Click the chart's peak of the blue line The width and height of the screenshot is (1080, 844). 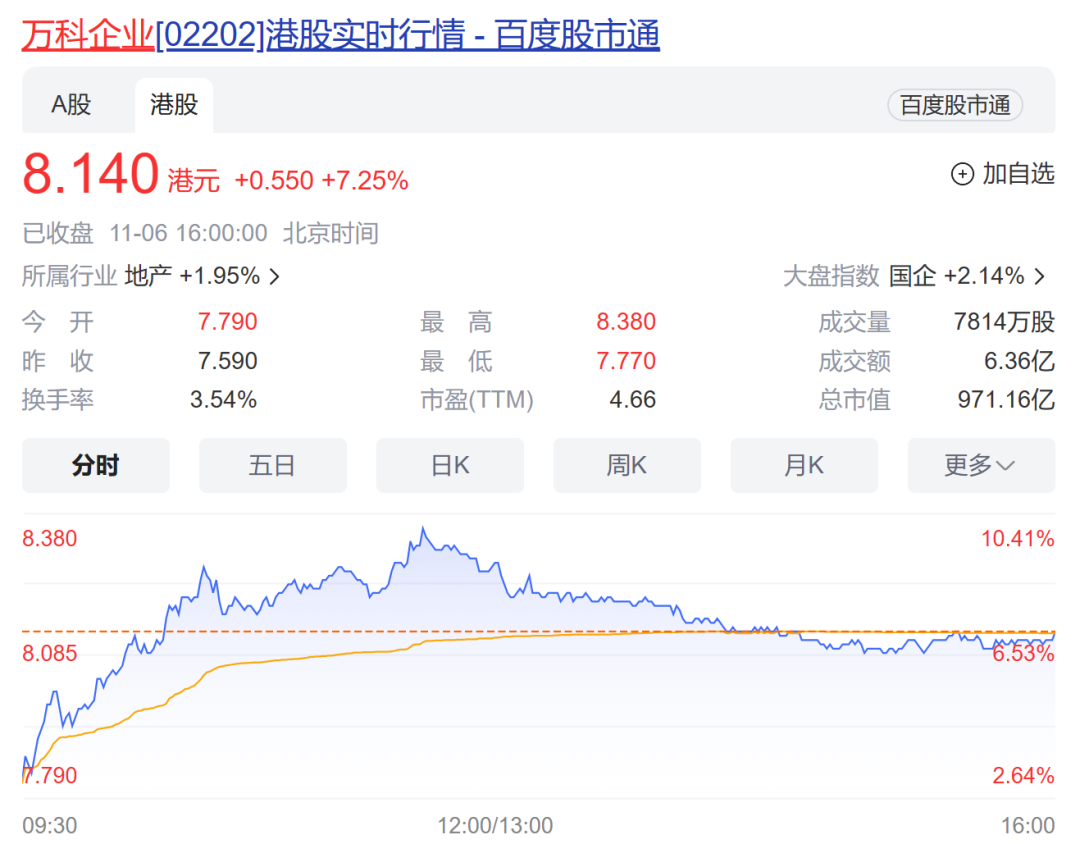[423, 529]
